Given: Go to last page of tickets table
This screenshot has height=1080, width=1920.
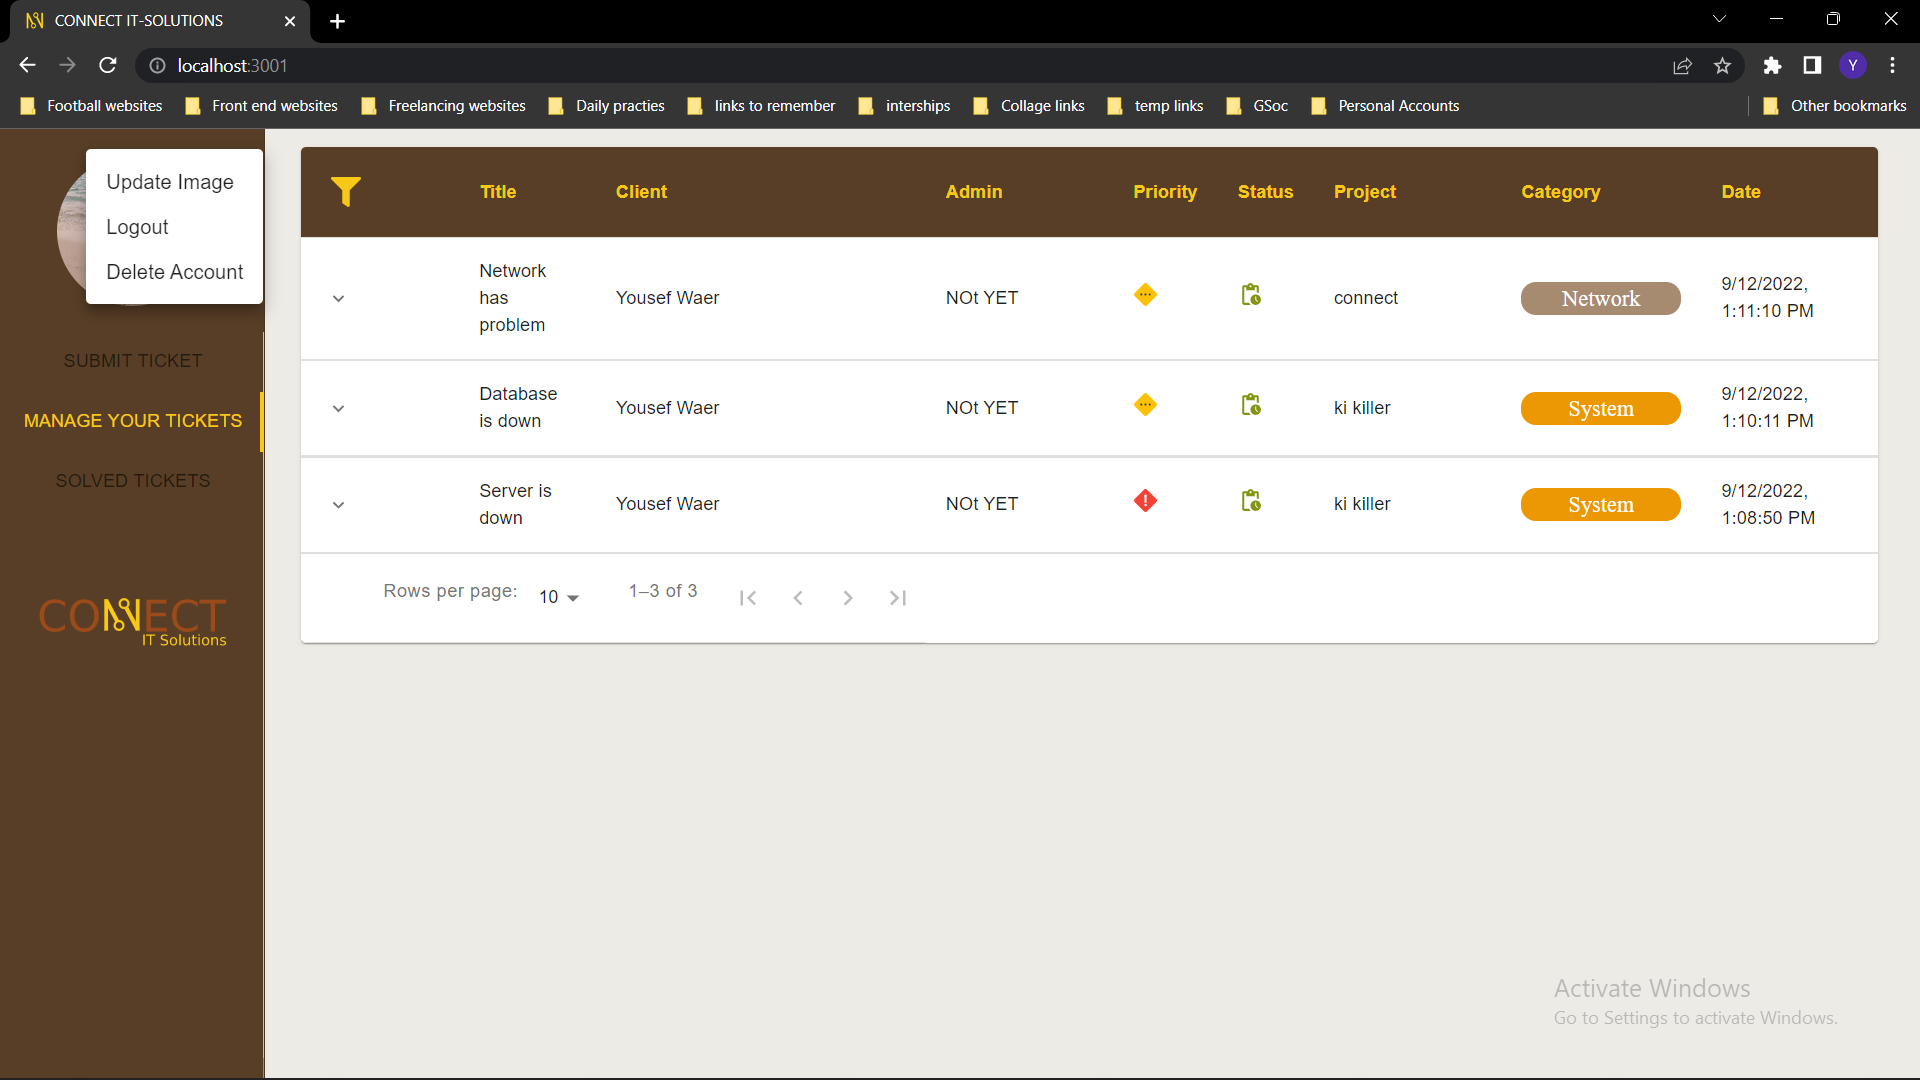Looking at the screenshot, I should (x=897, y=598).
